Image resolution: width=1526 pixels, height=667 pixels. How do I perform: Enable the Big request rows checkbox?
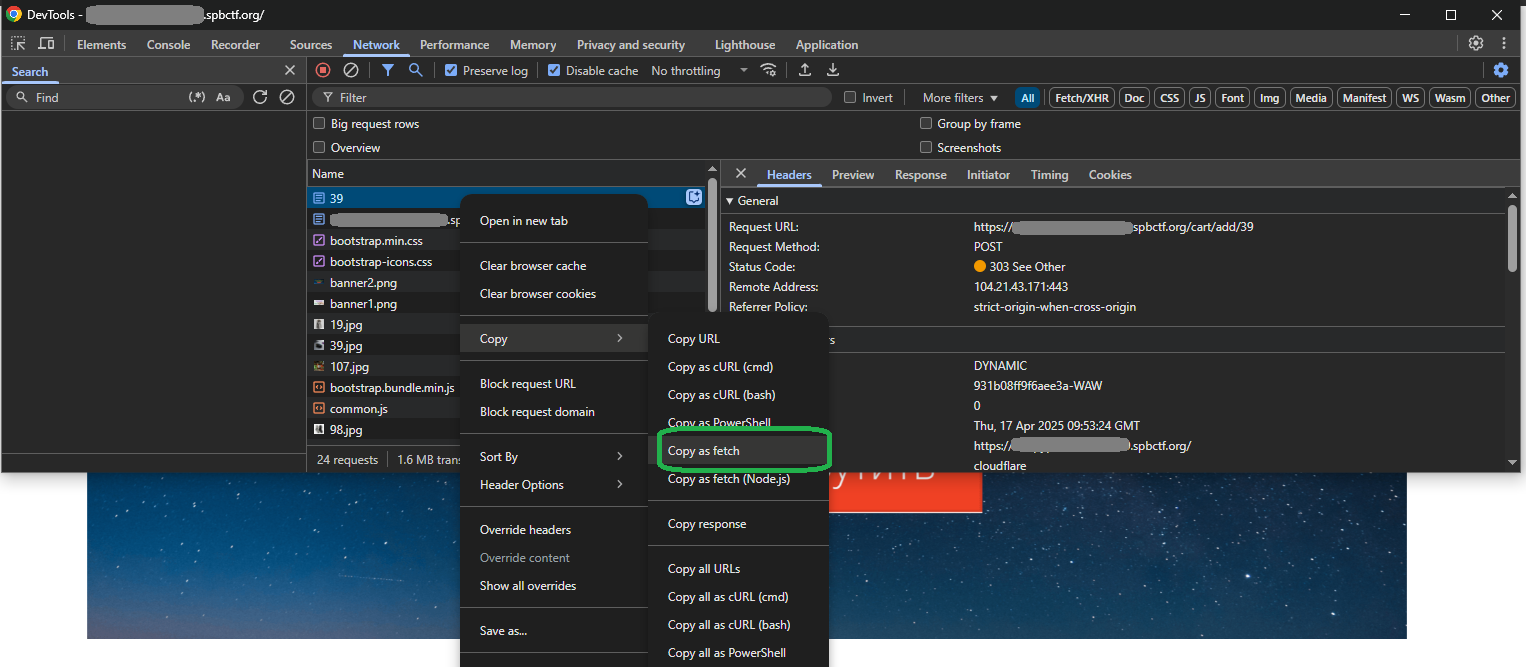[320, 124]
